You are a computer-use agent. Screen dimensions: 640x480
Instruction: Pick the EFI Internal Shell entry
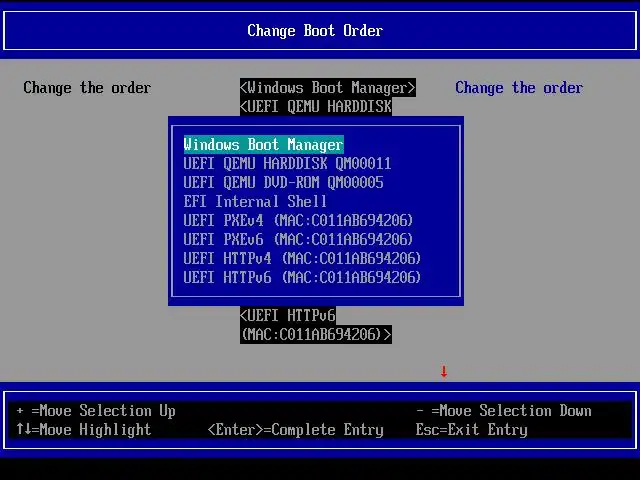255,202
